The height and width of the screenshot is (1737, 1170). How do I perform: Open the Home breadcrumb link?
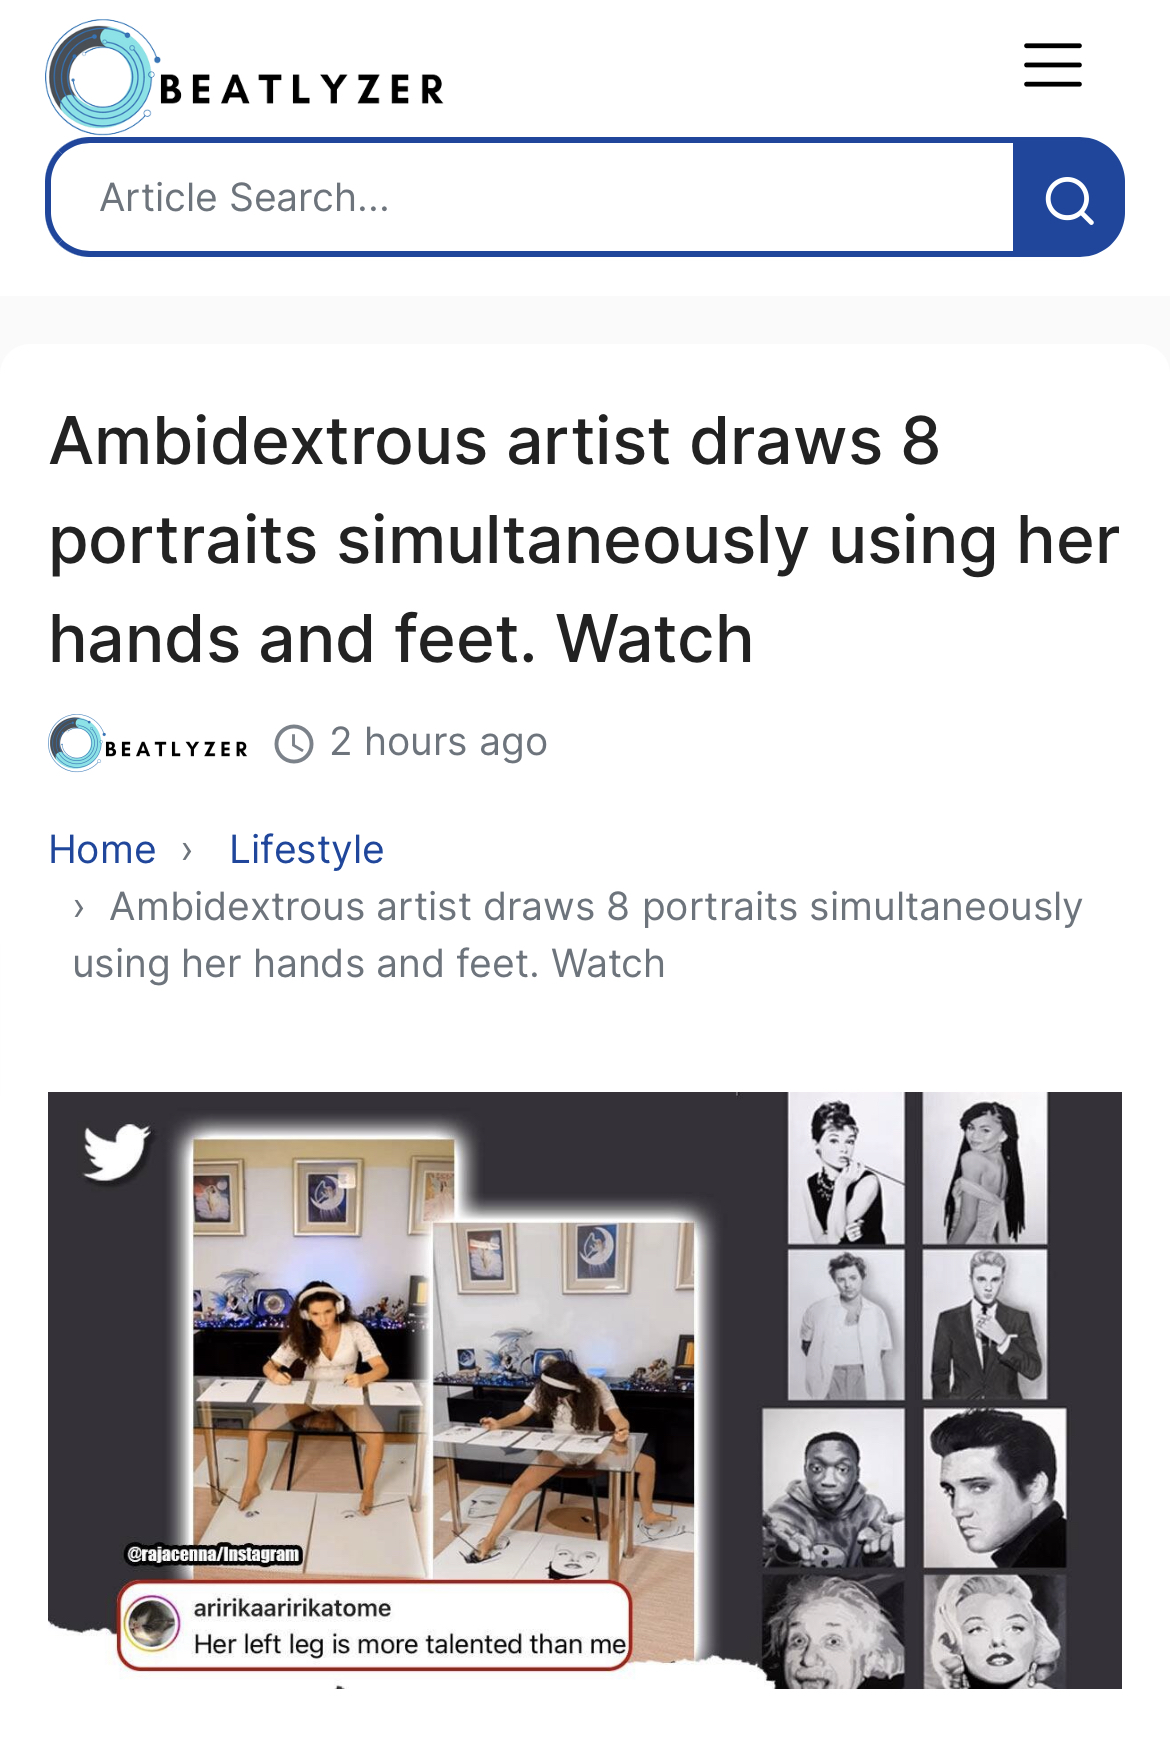click(x=102, y=850)
